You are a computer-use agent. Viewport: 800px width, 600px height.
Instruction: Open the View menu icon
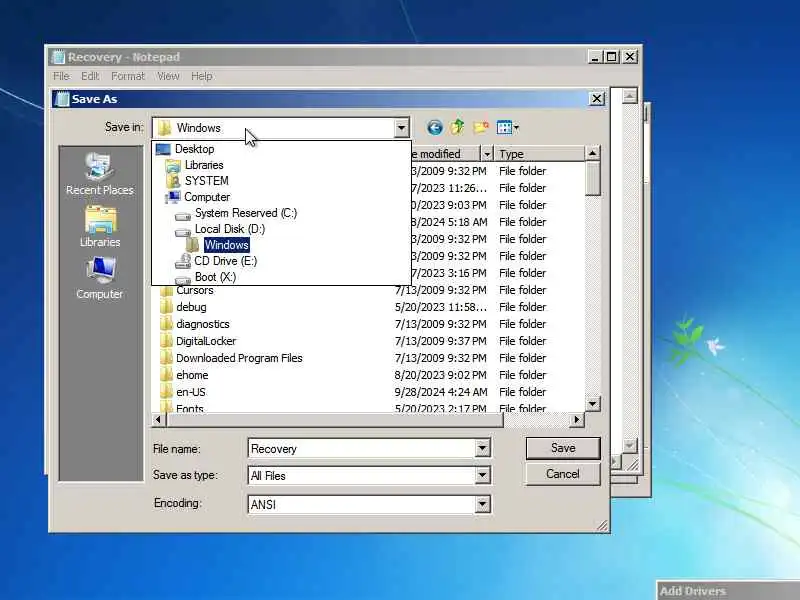[508, 127]
